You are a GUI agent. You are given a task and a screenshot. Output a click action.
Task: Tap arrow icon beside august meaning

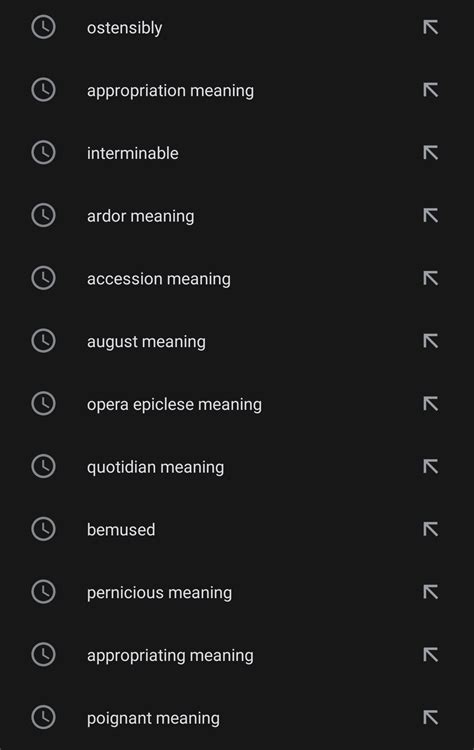[430, 341]
